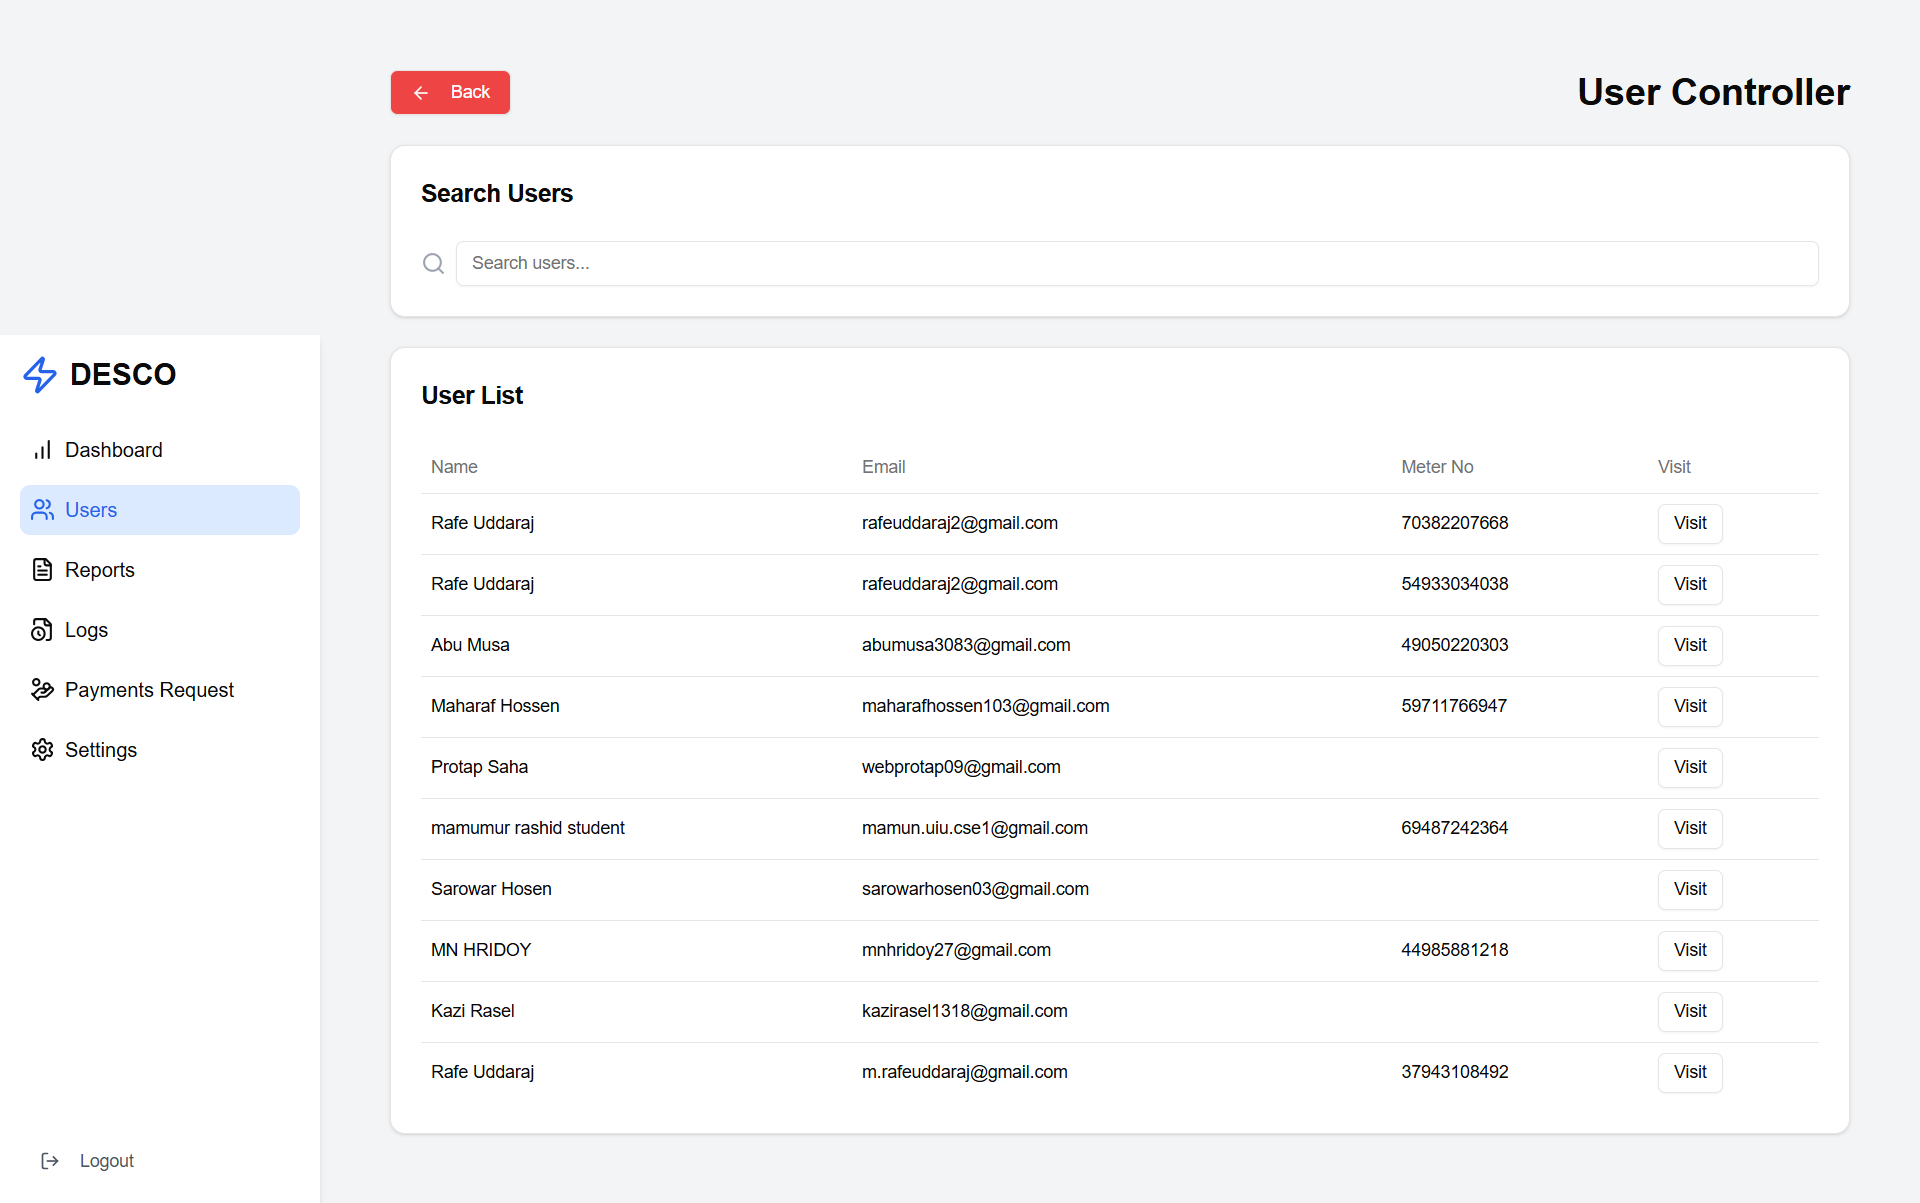
Task: Open the Dashboard menu item
Action: [x=113, y=450]
